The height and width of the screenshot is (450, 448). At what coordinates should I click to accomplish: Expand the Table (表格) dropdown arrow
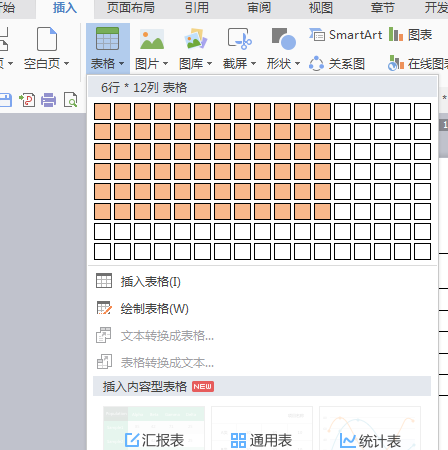tap(121, 63)
